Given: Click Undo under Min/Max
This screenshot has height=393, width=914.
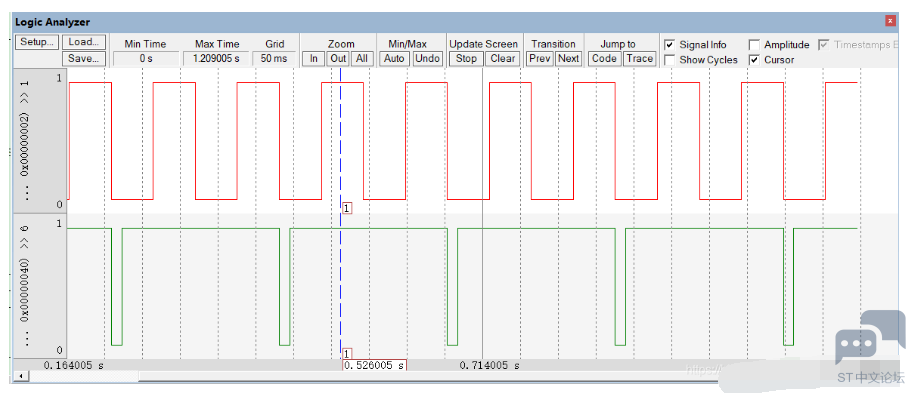Looking at the screenshot, I should point(427,58).
